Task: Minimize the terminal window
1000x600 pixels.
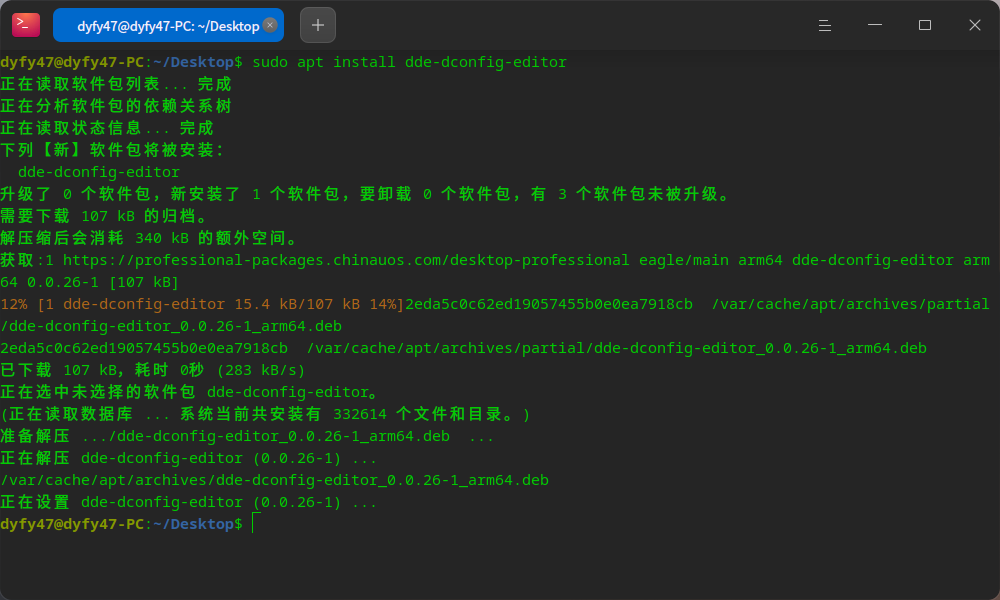Action: click(x=875, y=25)
